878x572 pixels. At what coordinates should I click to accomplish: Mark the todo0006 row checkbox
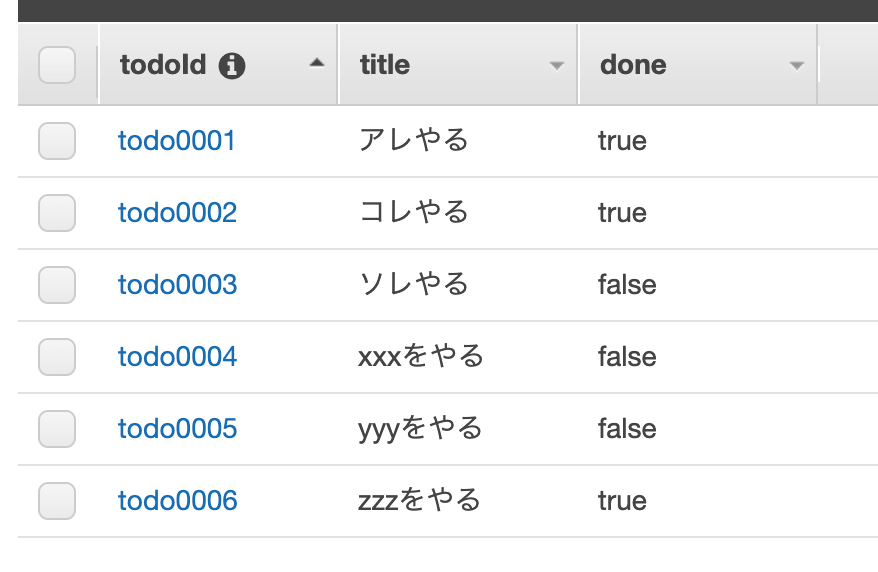click(57, 501)
